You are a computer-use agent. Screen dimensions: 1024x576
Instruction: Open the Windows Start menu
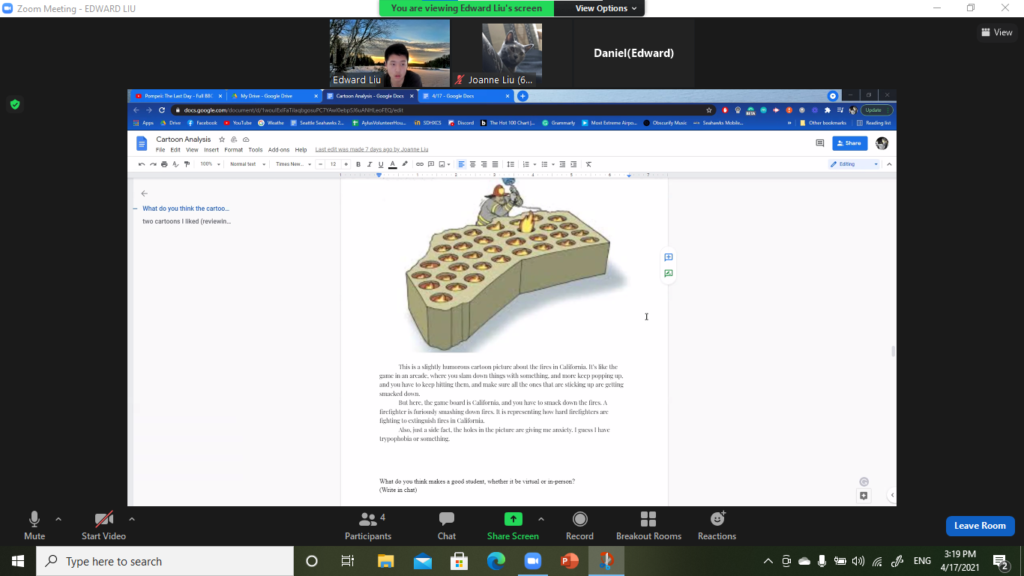(18, 561)
